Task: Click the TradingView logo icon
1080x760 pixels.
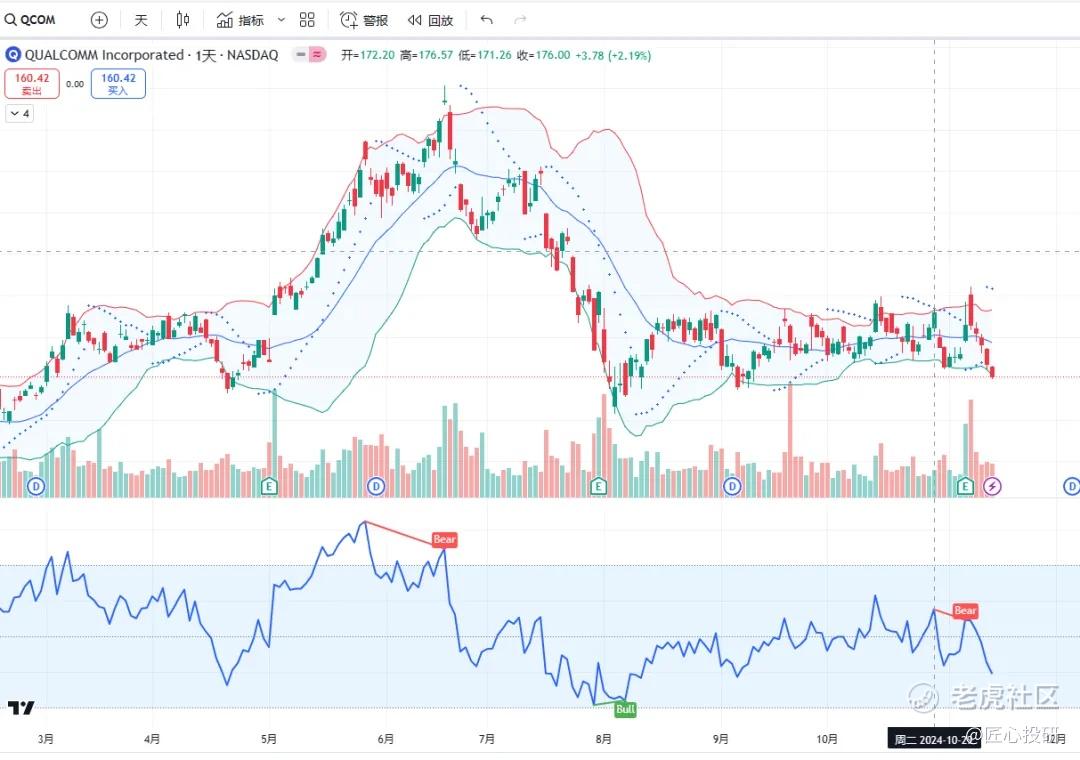Action: [21, 708]
